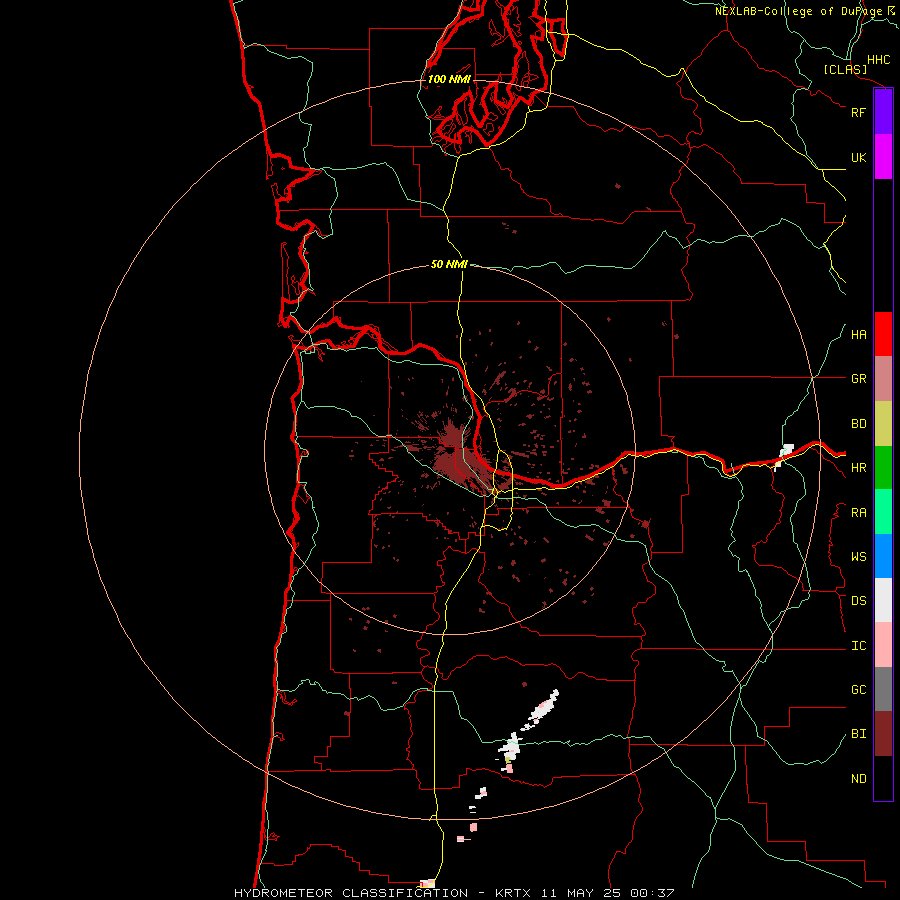Click the 50 NMI range ring label

tap(449, 264)
